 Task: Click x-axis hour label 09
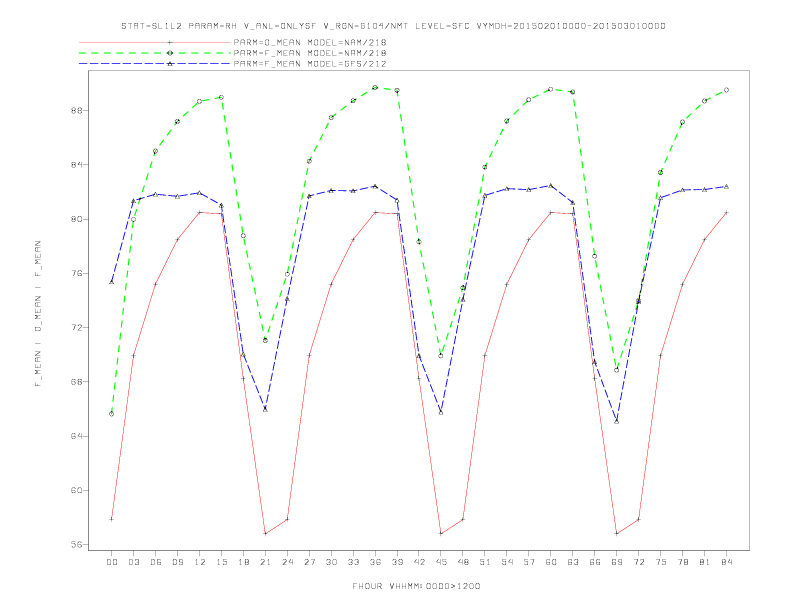coord(177,562)
